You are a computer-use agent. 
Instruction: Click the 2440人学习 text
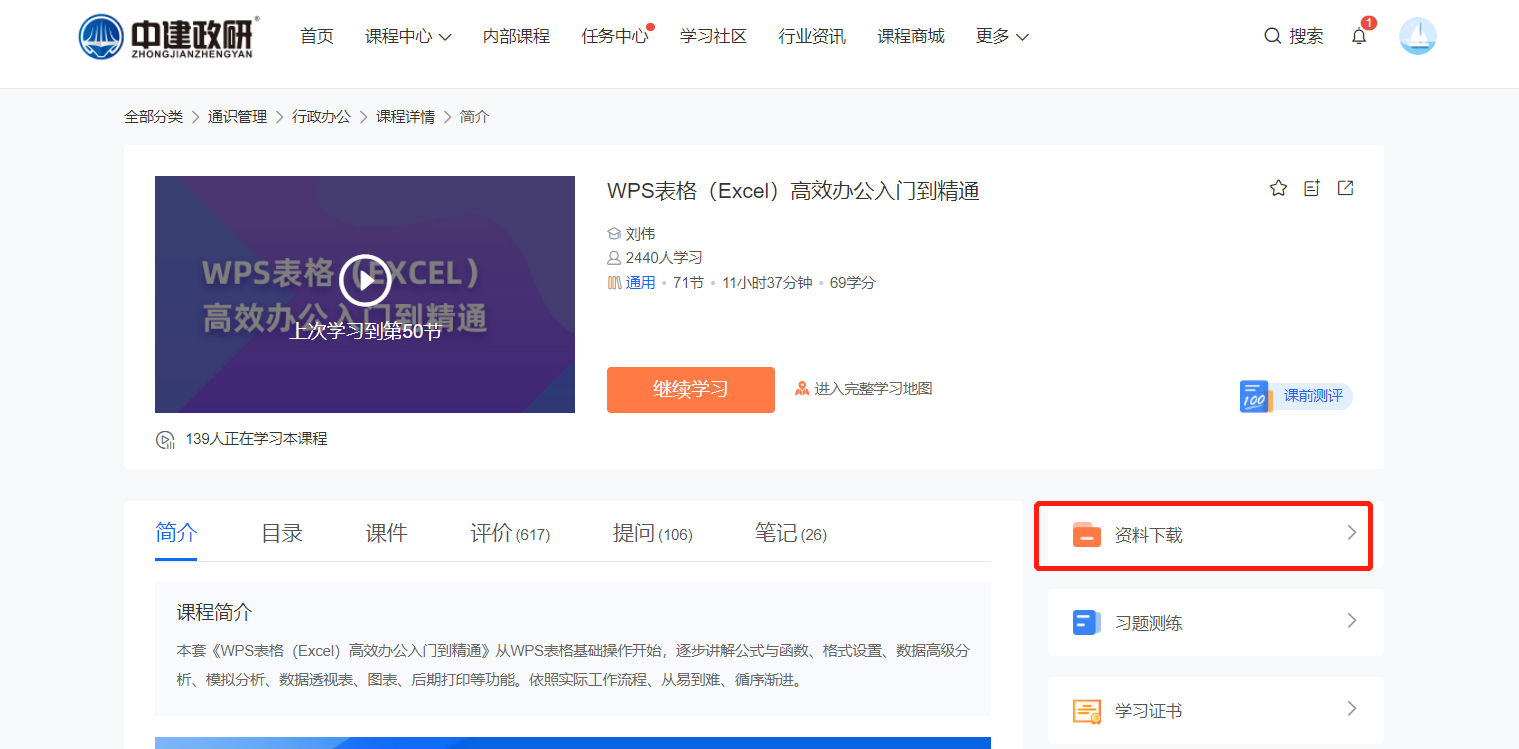(x=664, y=258)
